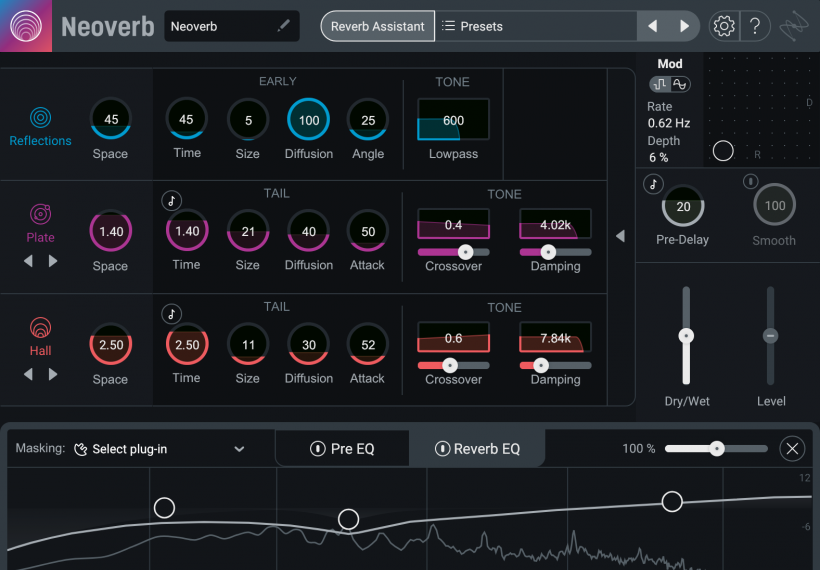Click the Neoverb logo icon

[x=26, y=26]
